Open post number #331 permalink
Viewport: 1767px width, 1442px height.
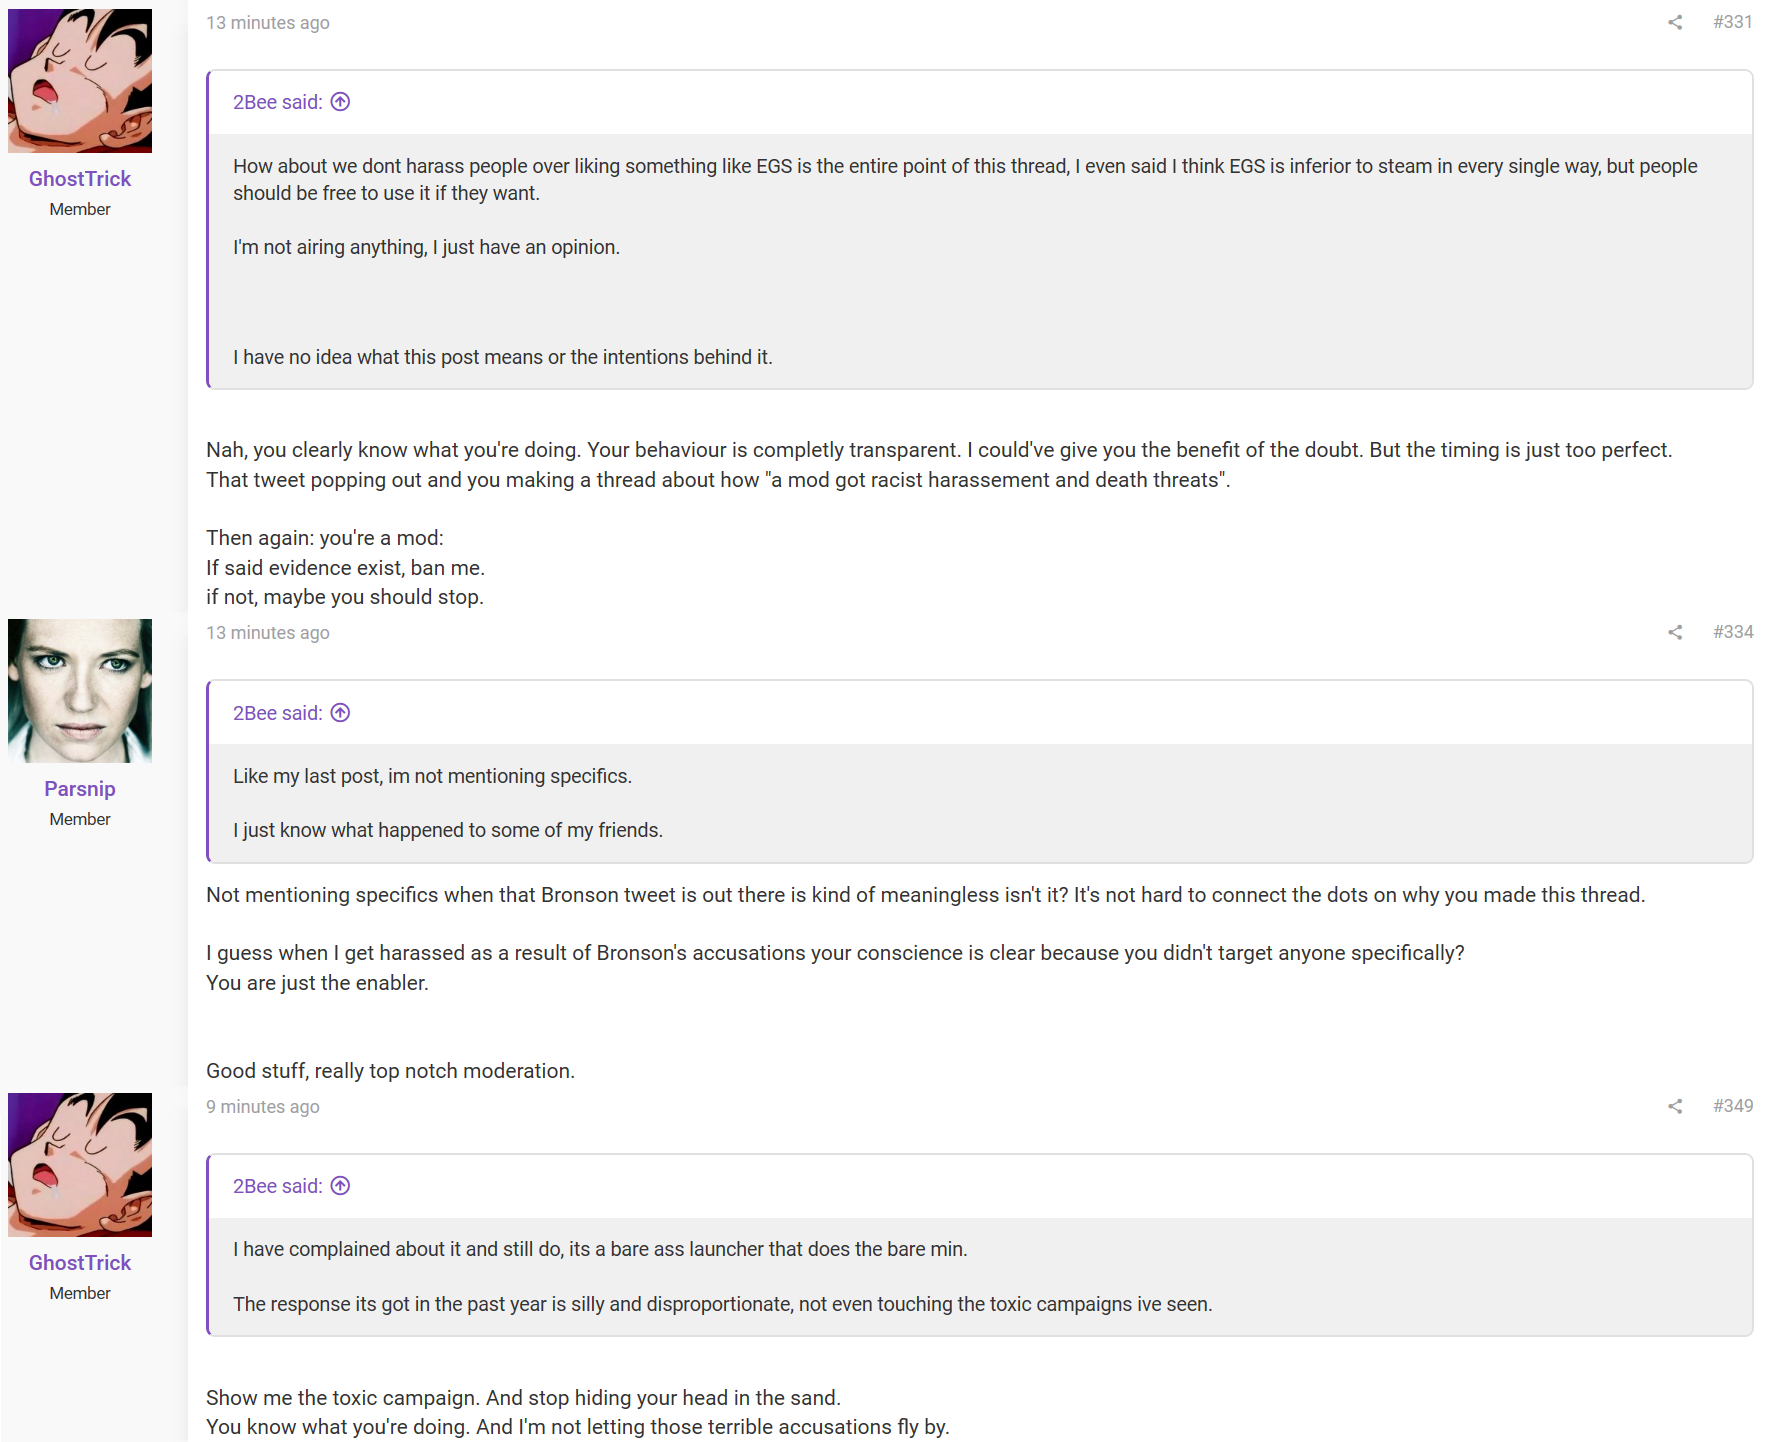(1732, 22)
